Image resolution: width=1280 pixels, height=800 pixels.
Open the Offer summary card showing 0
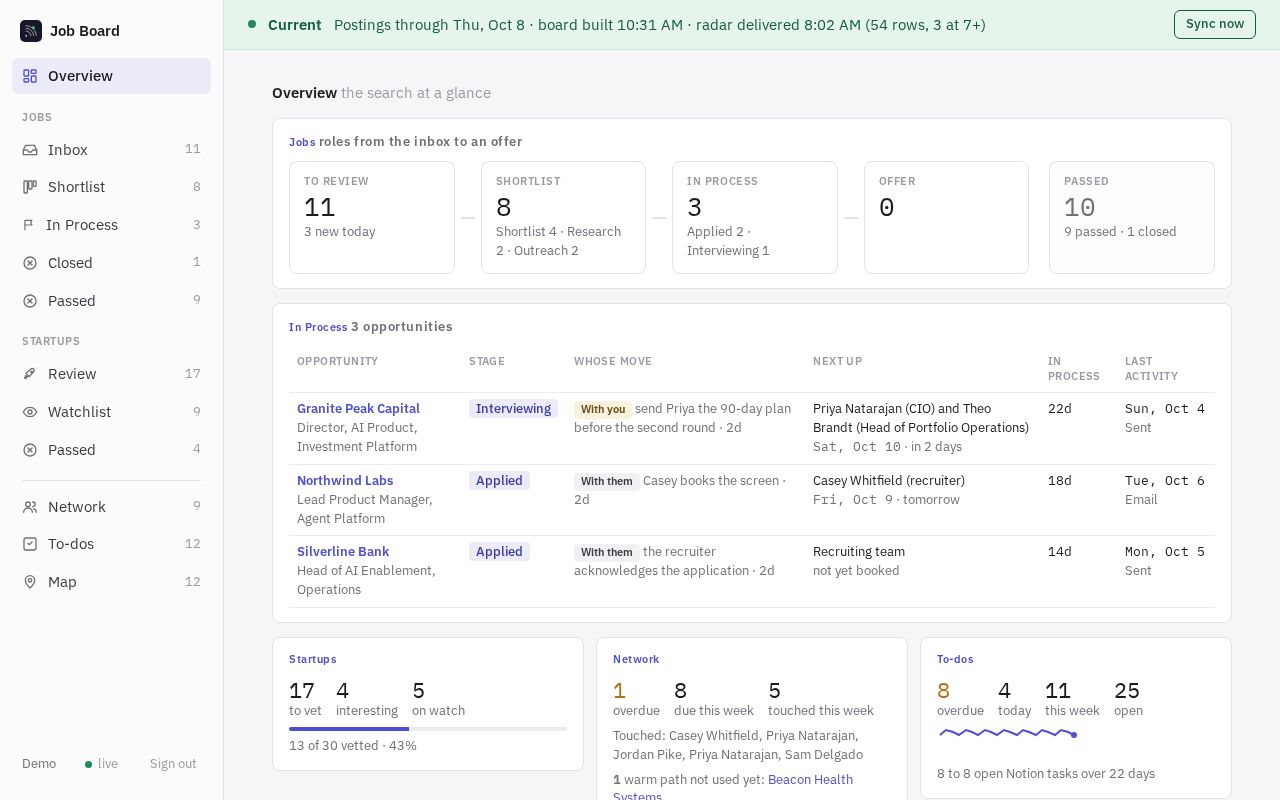(x=946, y=217)
